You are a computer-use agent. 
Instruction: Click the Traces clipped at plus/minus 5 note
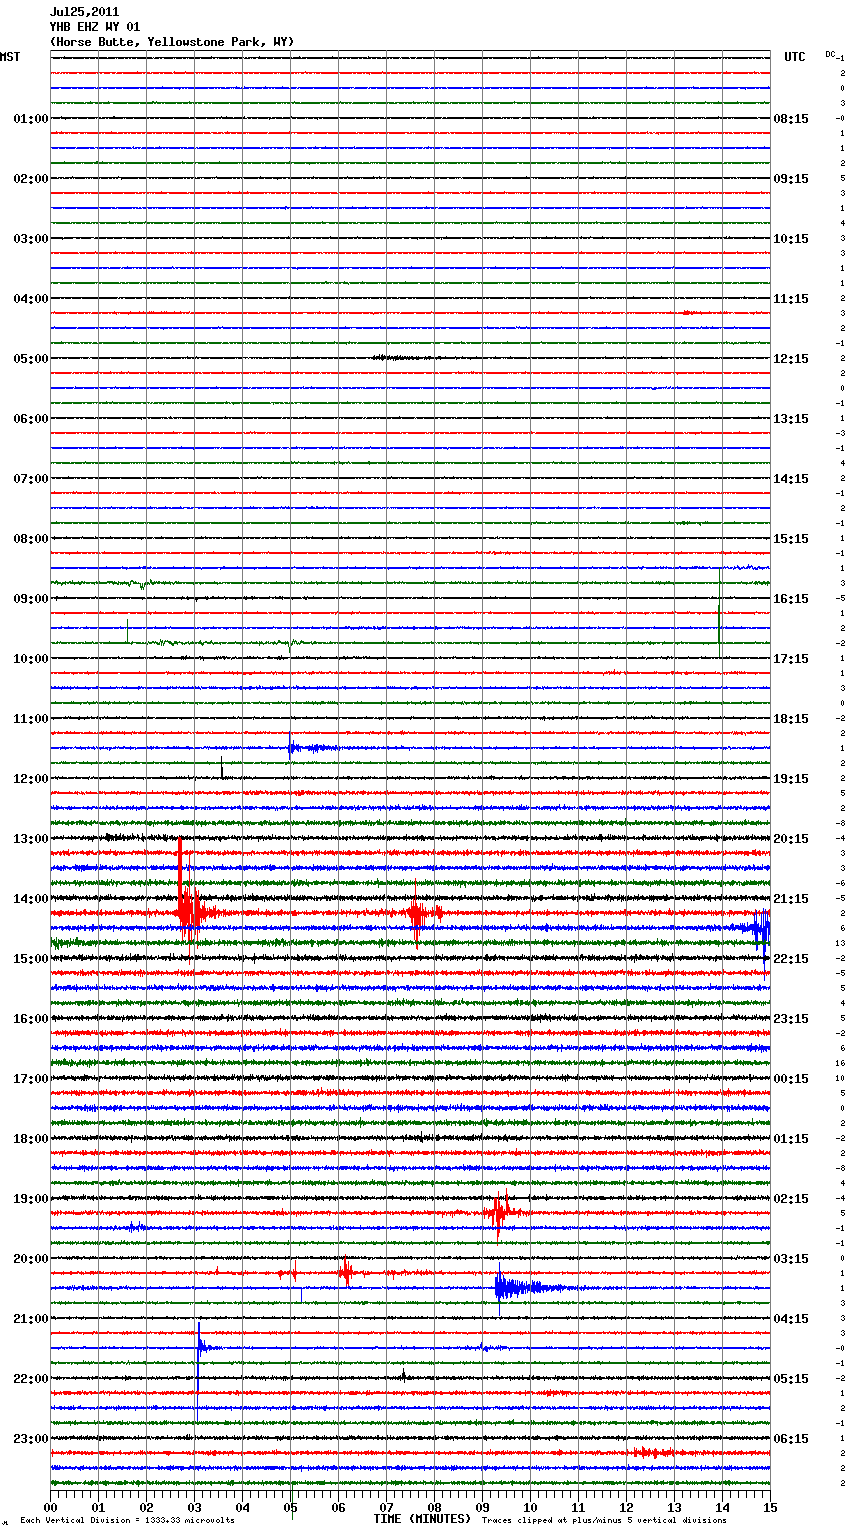pos(604,1520)
